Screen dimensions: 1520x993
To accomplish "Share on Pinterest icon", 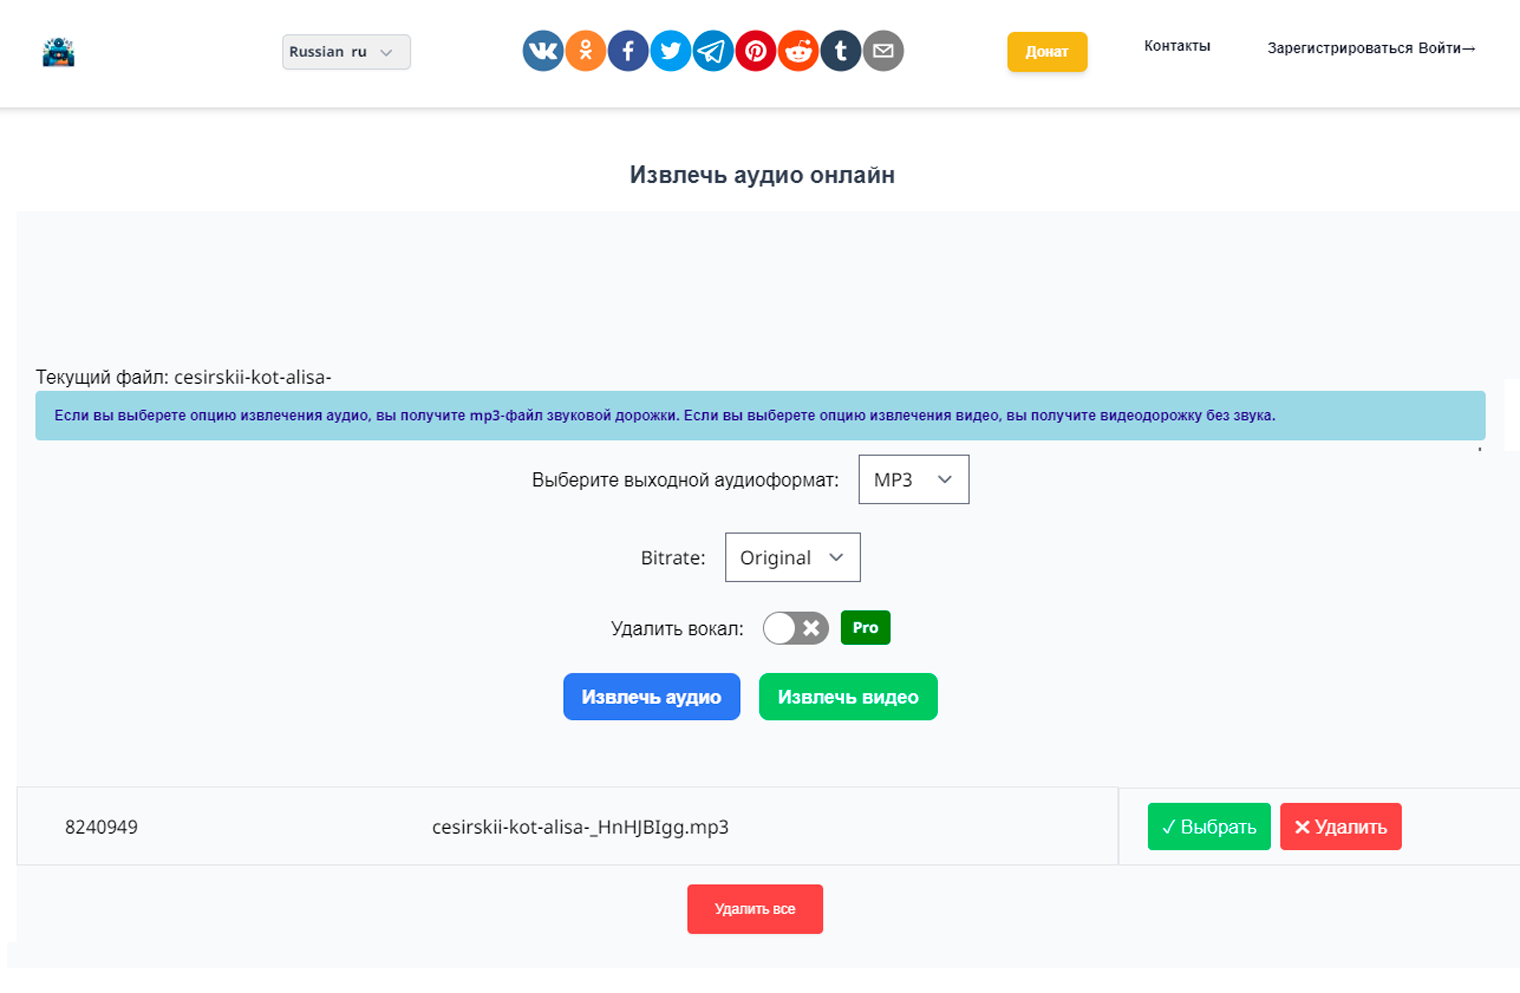I will coord(756,51).
